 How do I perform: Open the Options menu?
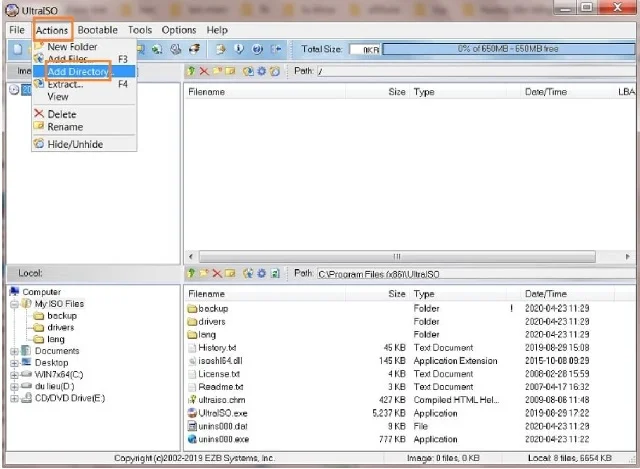pos(179,30)
